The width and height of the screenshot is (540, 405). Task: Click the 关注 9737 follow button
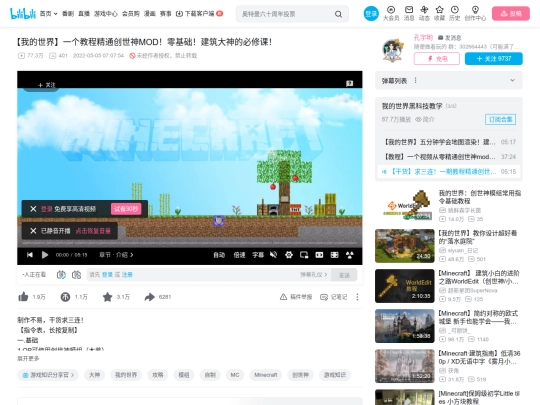494,59
